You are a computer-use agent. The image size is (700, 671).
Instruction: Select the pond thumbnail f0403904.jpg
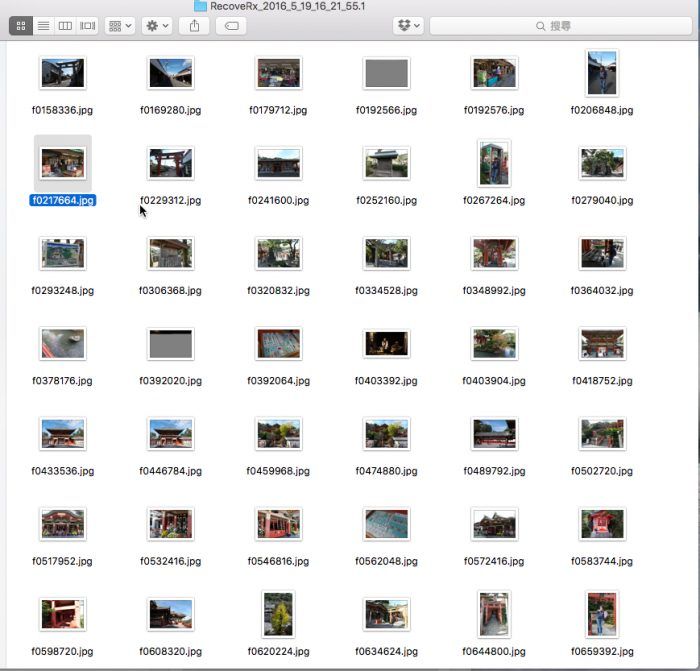click(x=494, y=343)
